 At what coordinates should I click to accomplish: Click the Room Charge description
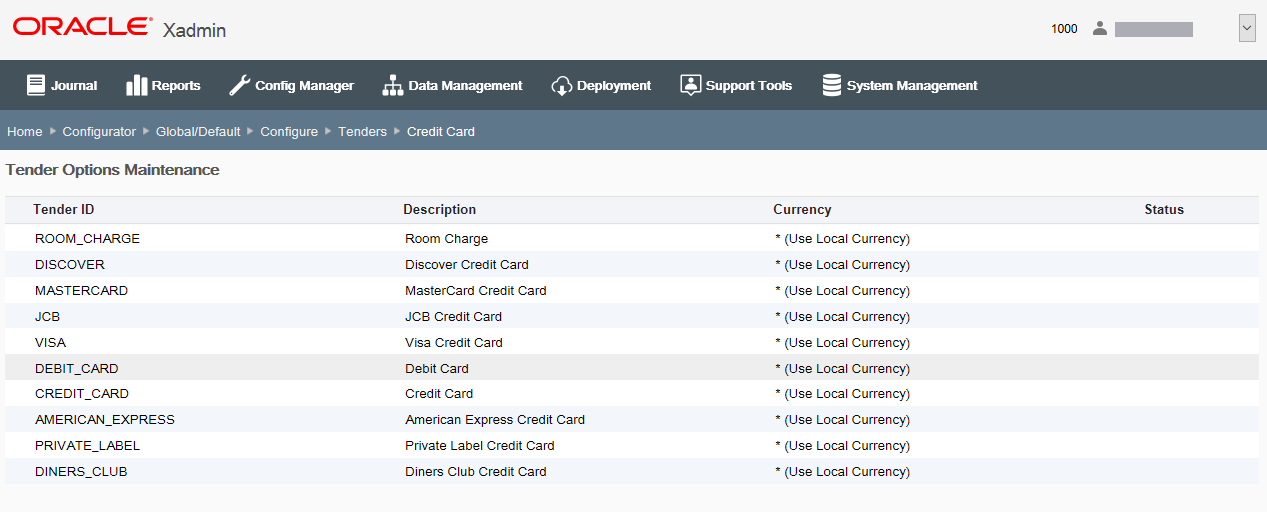447,239
